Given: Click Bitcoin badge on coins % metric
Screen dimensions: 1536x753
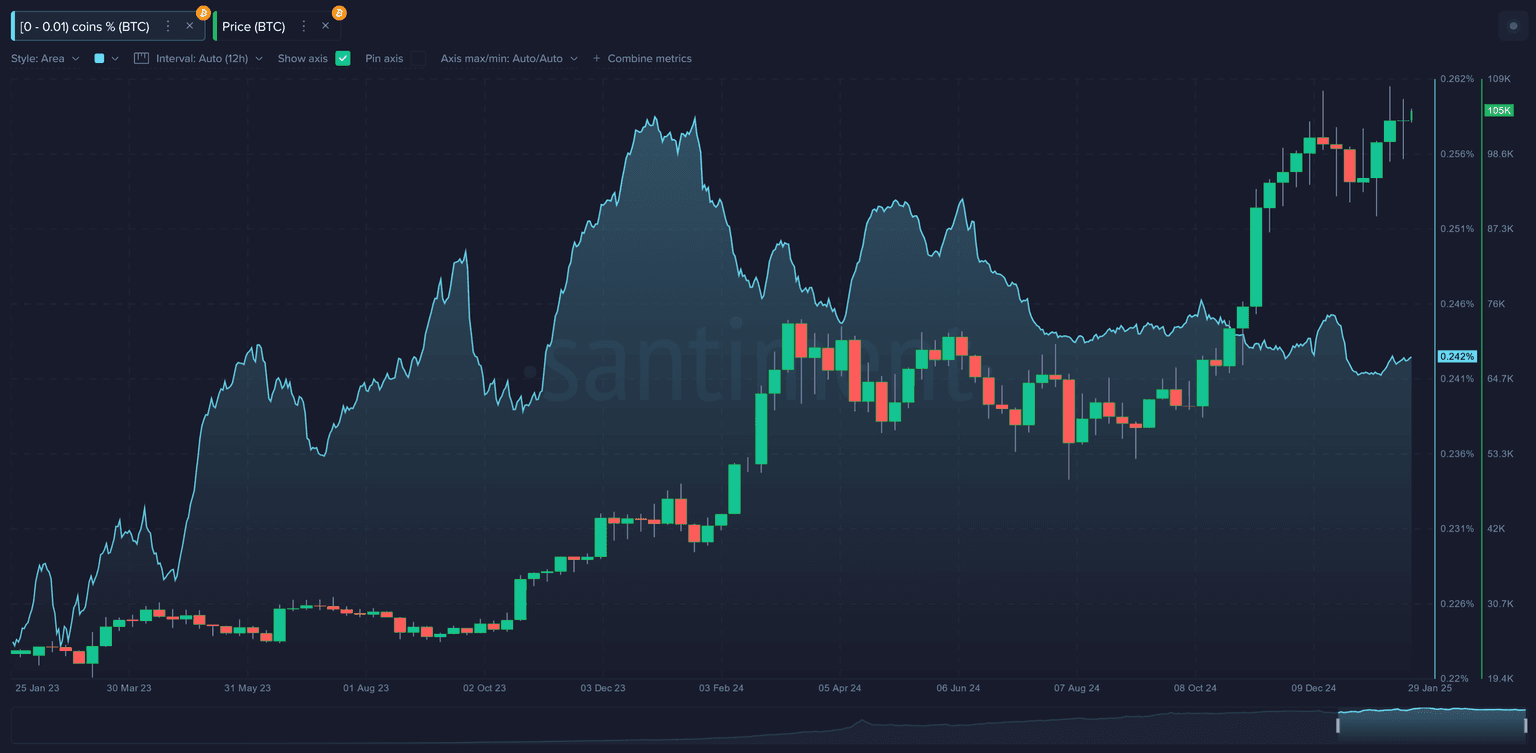Looking at the screenshot, I should click(x=203, y=12).
